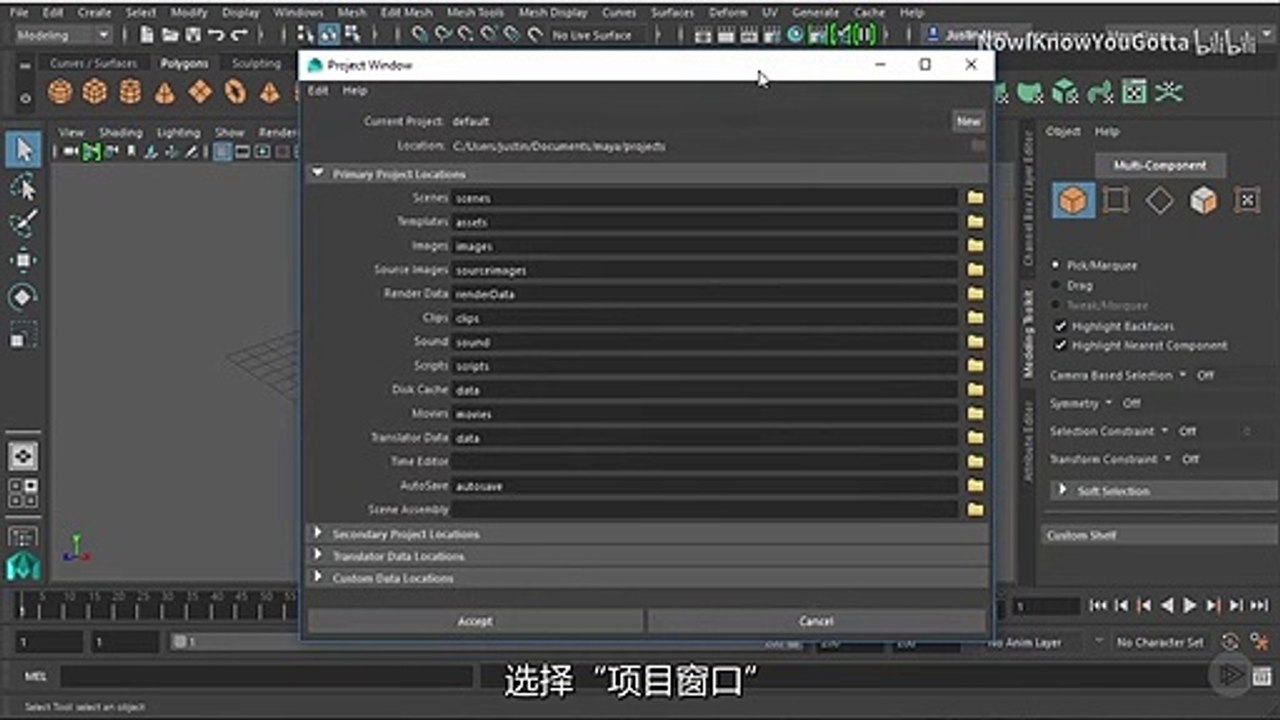Screen dimensions: 1280x720
Task: Collapse Primary Project Locations section
Action: [x=318, y=173]
